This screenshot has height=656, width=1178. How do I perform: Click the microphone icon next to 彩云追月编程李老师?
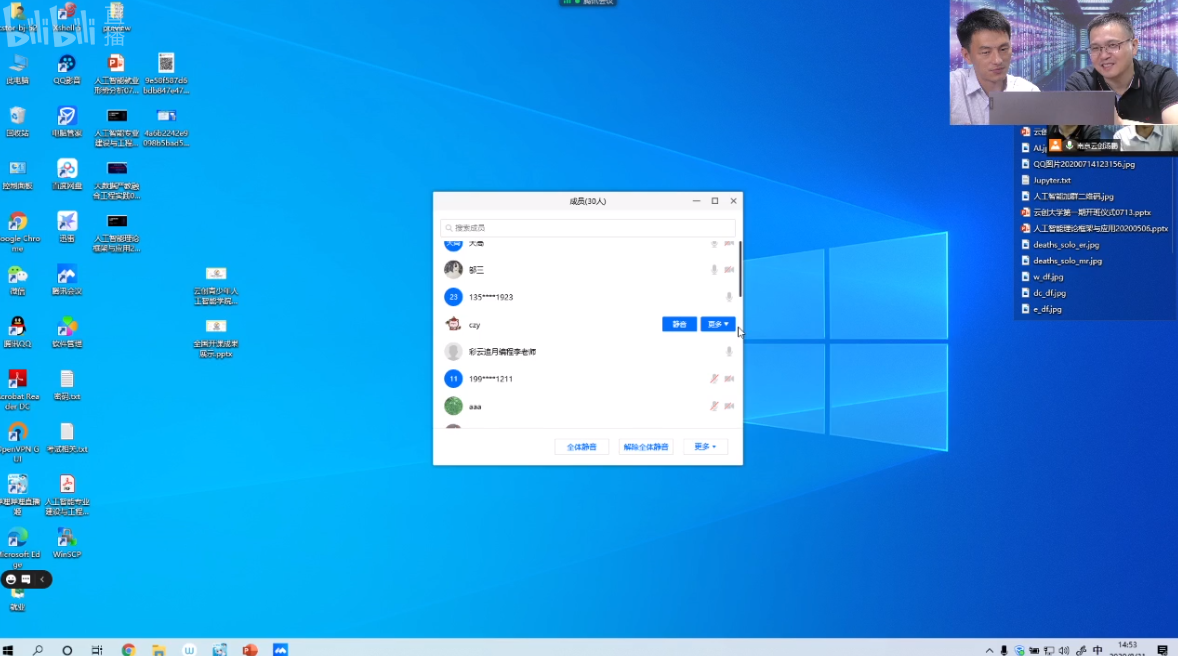pos(729,352)
